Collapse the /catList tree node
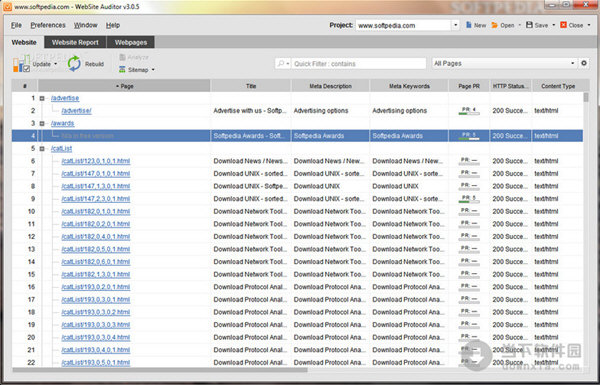 coord(42,148)
